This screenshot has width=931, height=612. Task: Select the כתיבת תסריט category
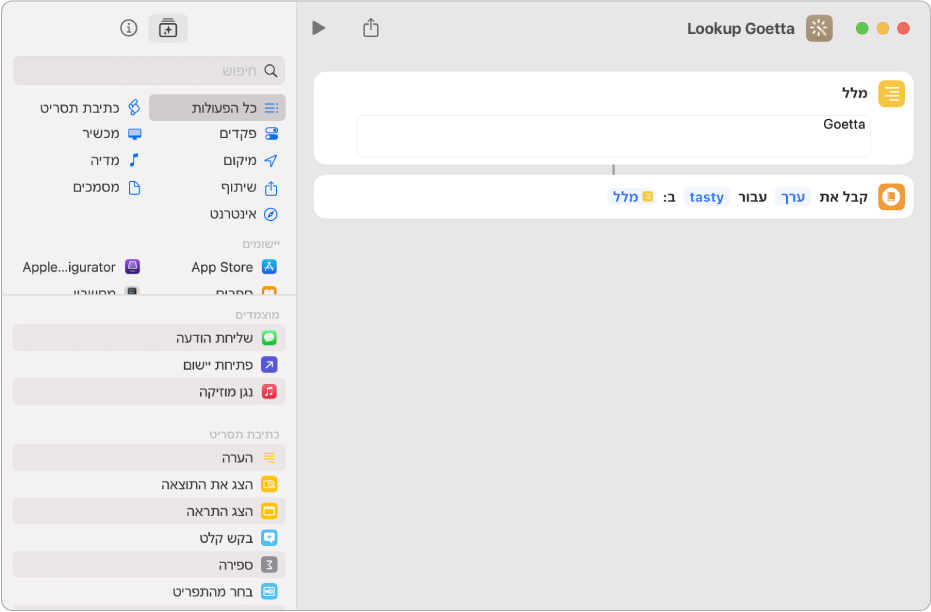pos(90,108)
